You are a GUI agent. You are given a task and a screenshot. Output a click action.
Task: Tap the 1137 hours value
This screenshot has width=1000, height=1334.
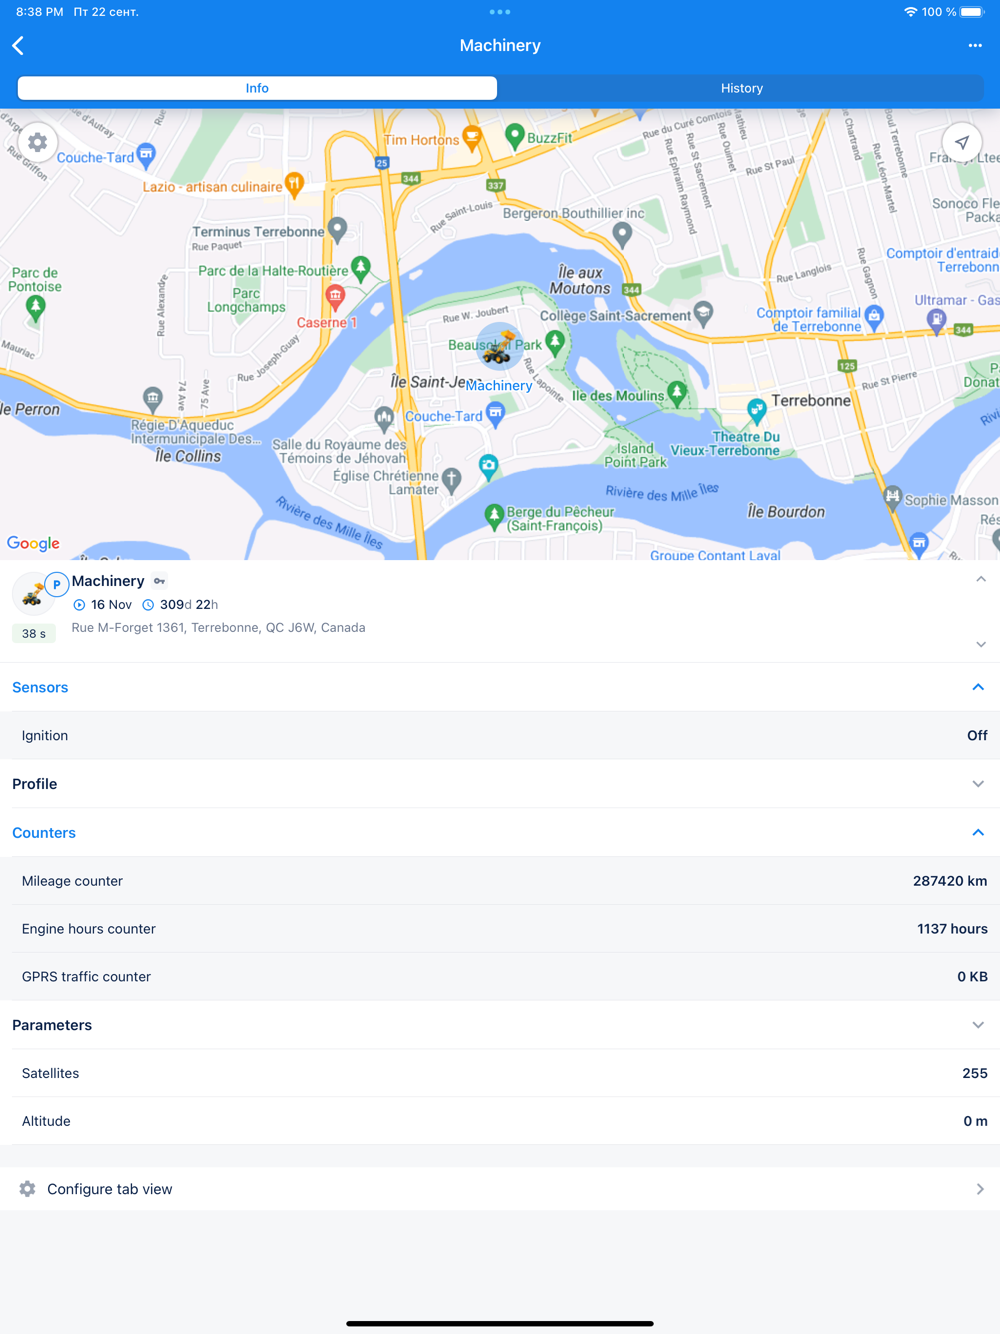(x=952, y=929)
